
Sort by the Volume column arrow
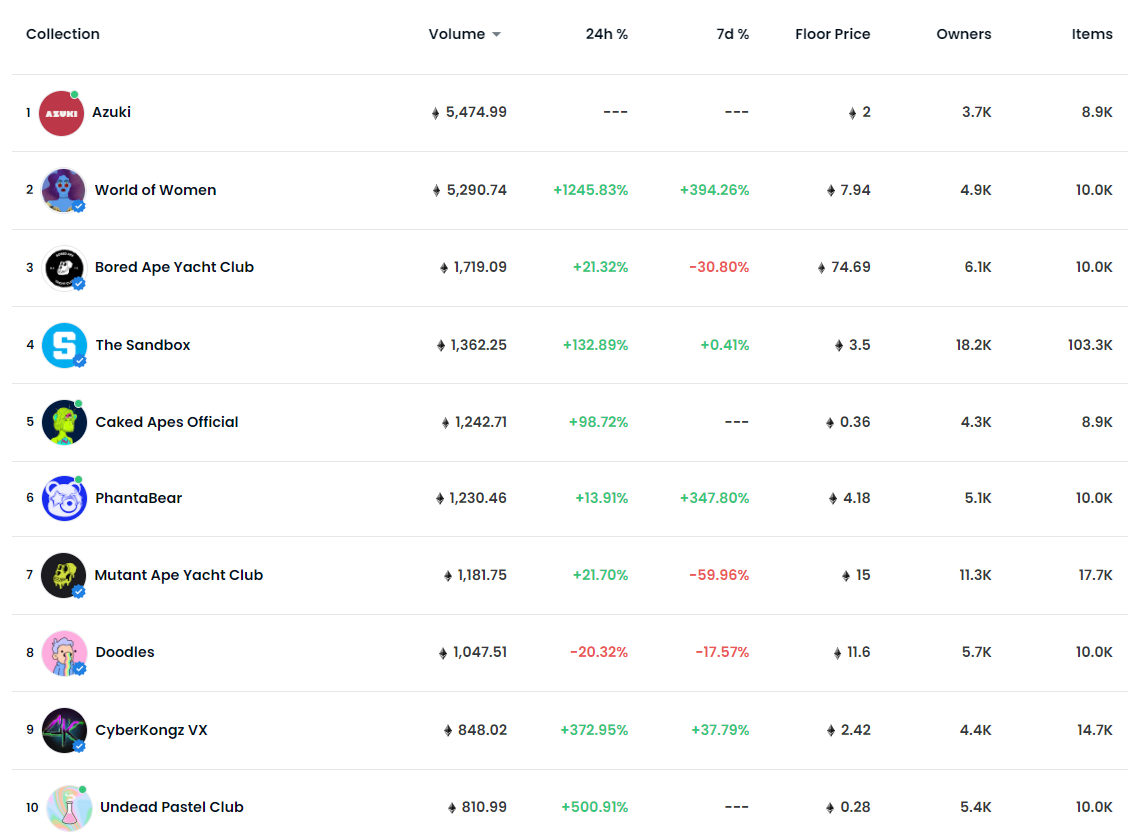[x=497, y=34]
